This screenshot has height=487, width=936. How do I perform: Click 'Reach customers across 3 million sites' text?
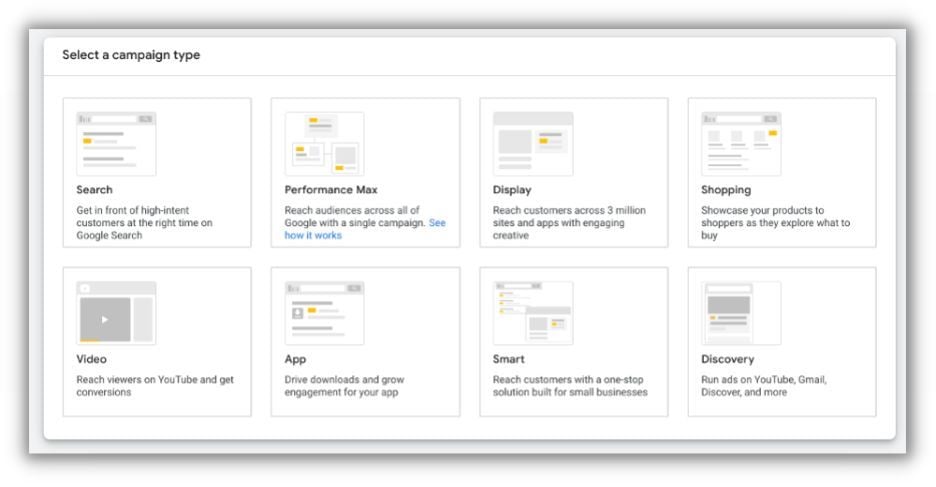(x=569, y=223)
